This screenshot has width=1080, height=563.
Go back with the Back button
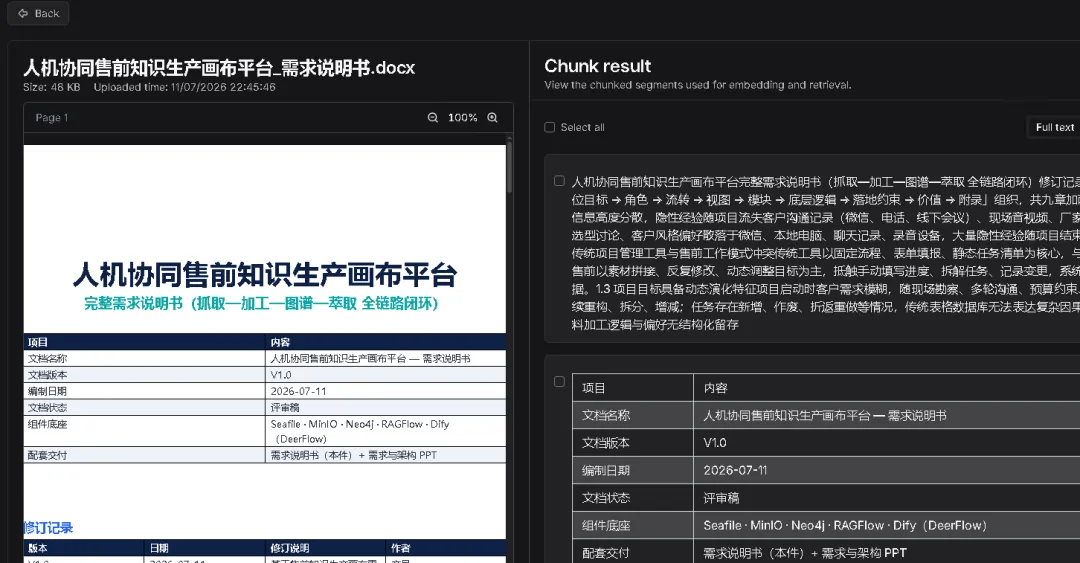tap(38, 13)
